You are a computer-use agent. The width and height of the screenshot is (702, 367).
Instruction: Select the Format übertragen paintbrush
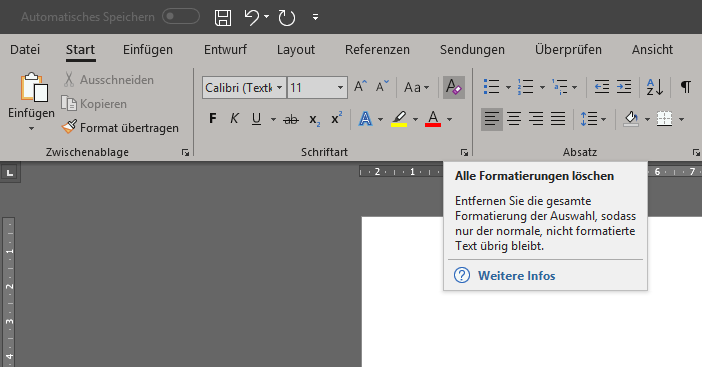click(120, 128)
